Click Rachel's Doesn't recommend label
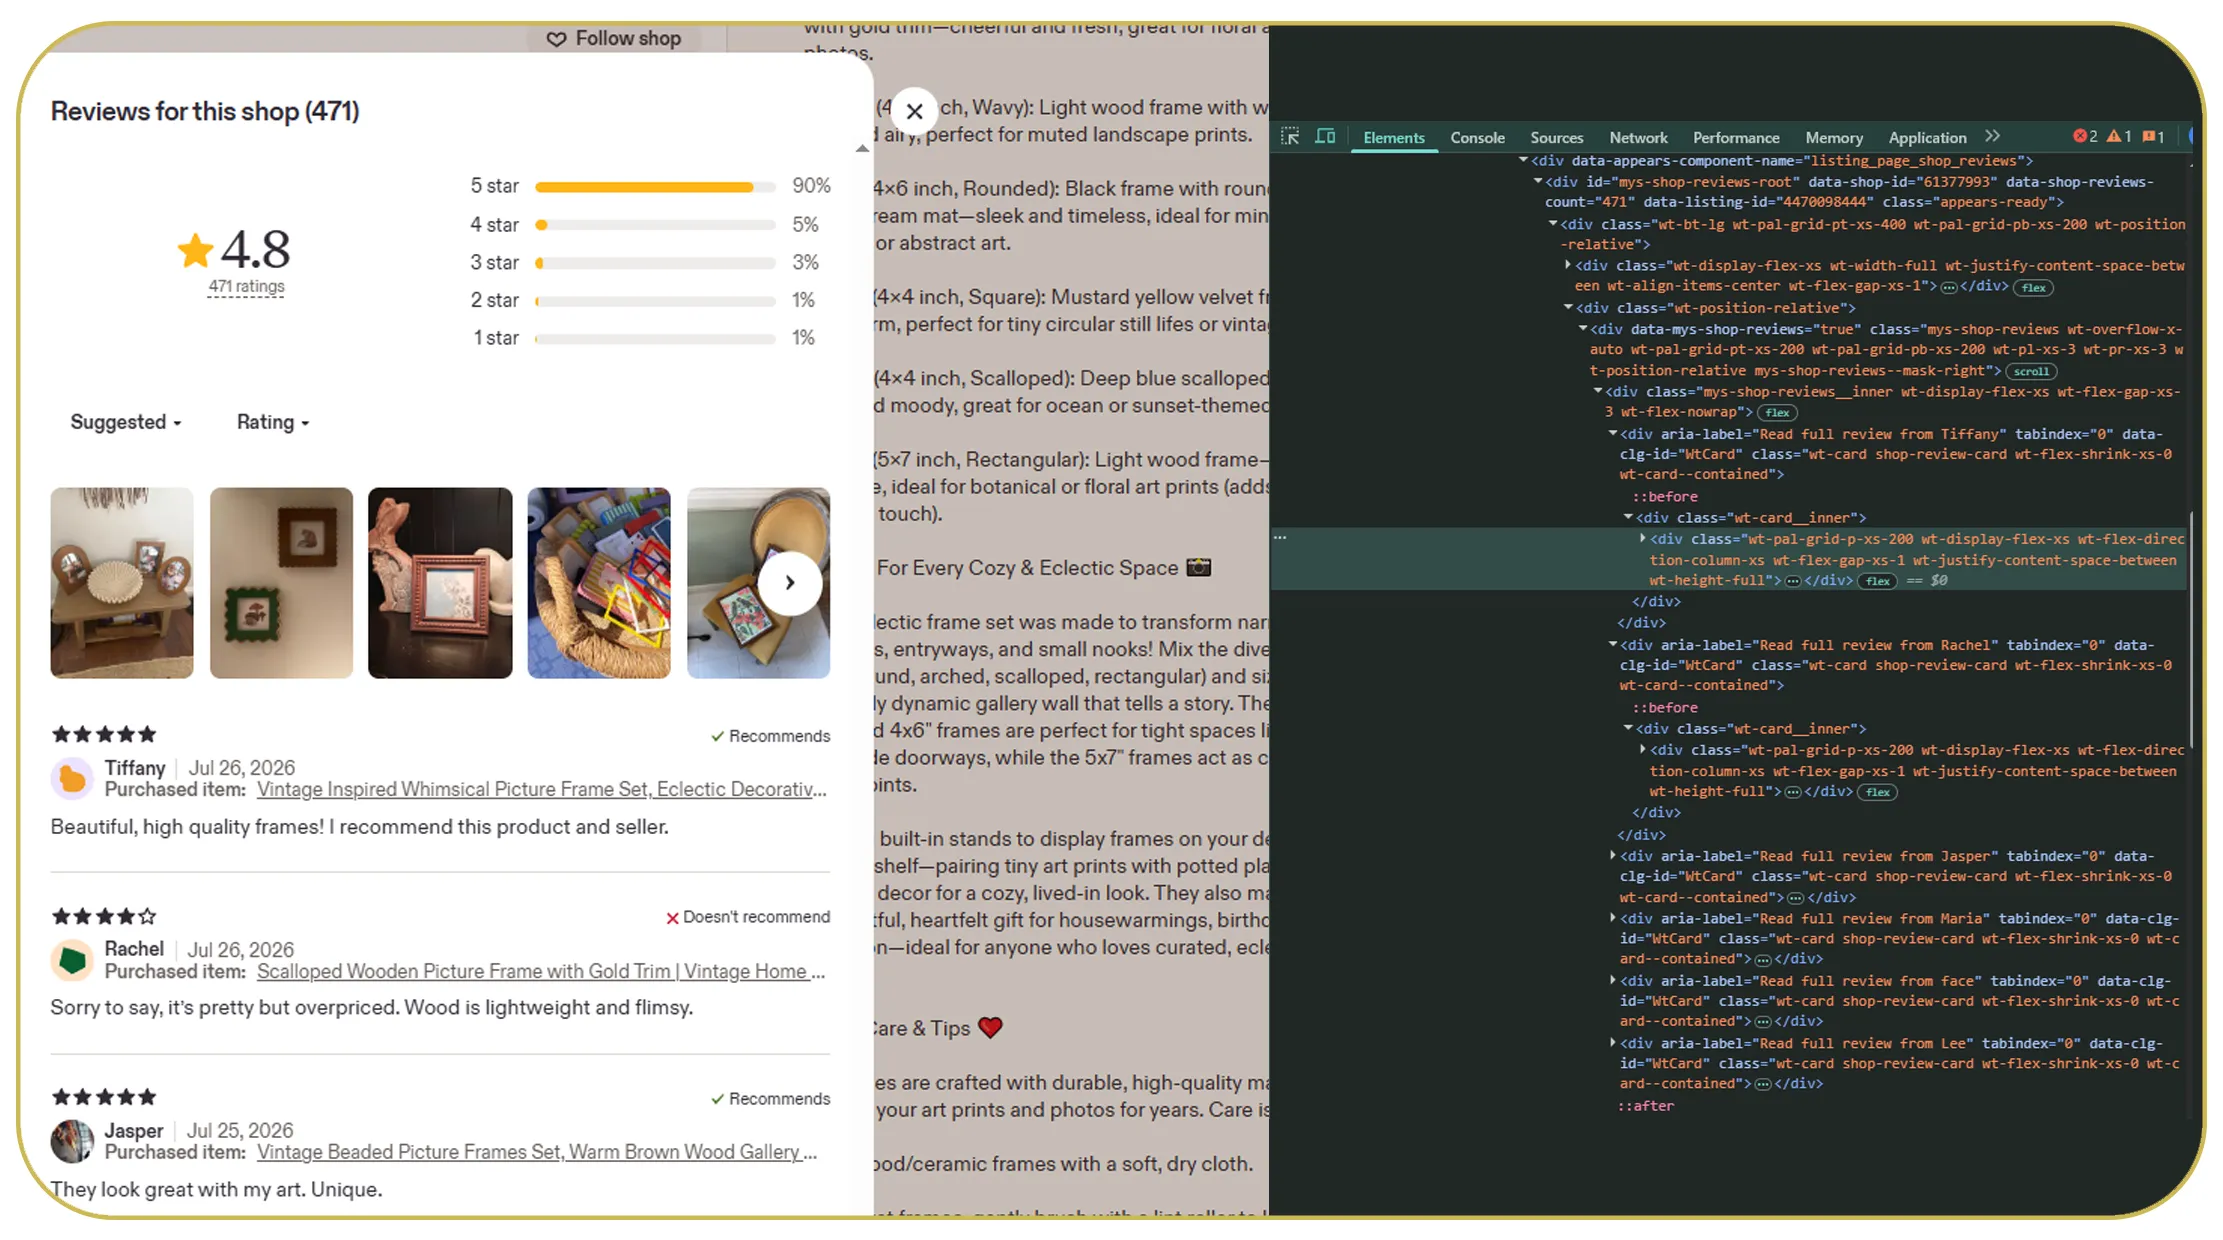2223x1240 pixels. [747, 917]
